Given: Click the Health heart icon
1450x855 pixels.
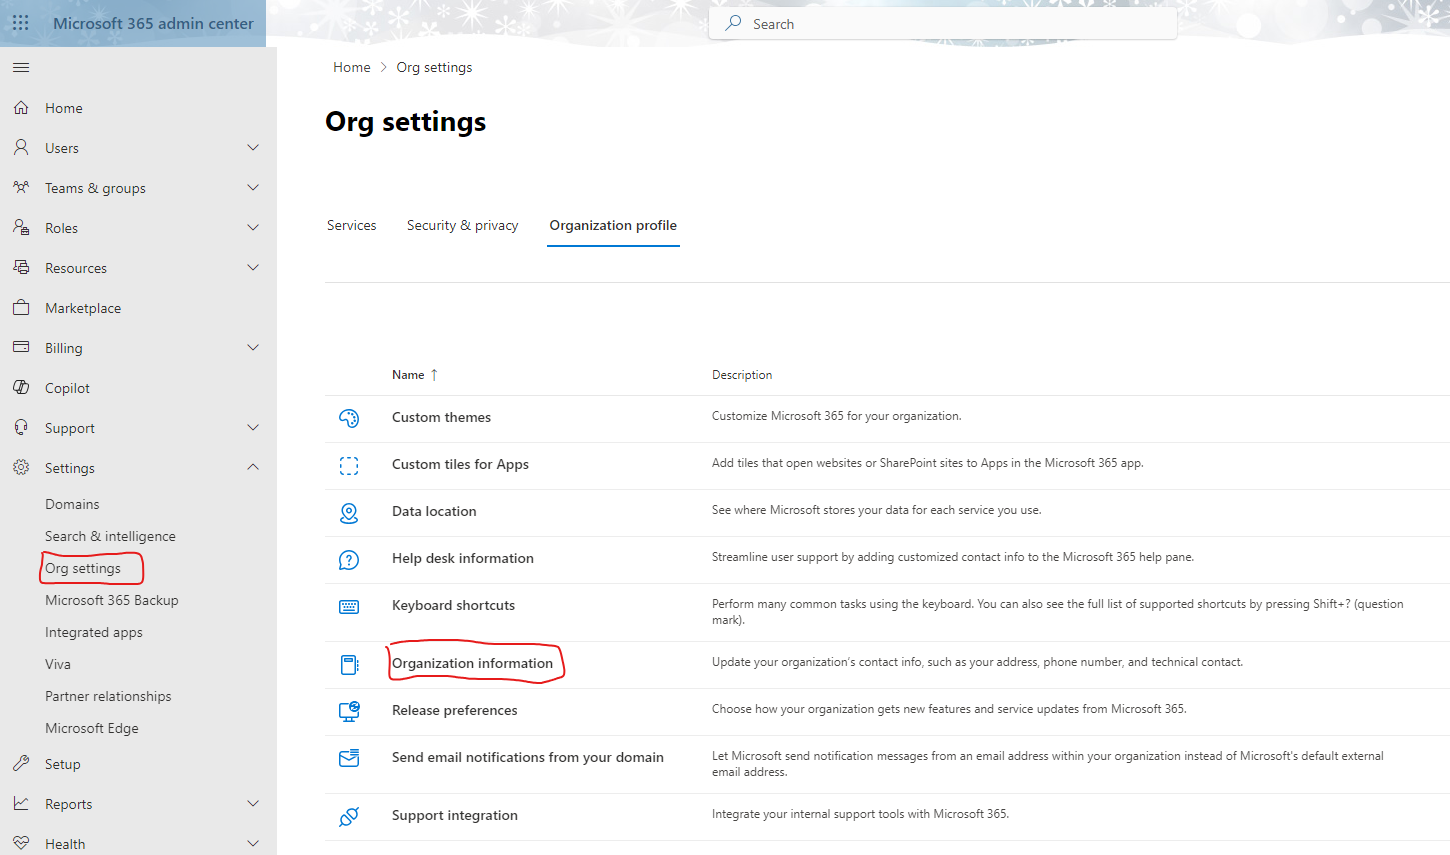Looking at the screenshot, I should (21, 843).
